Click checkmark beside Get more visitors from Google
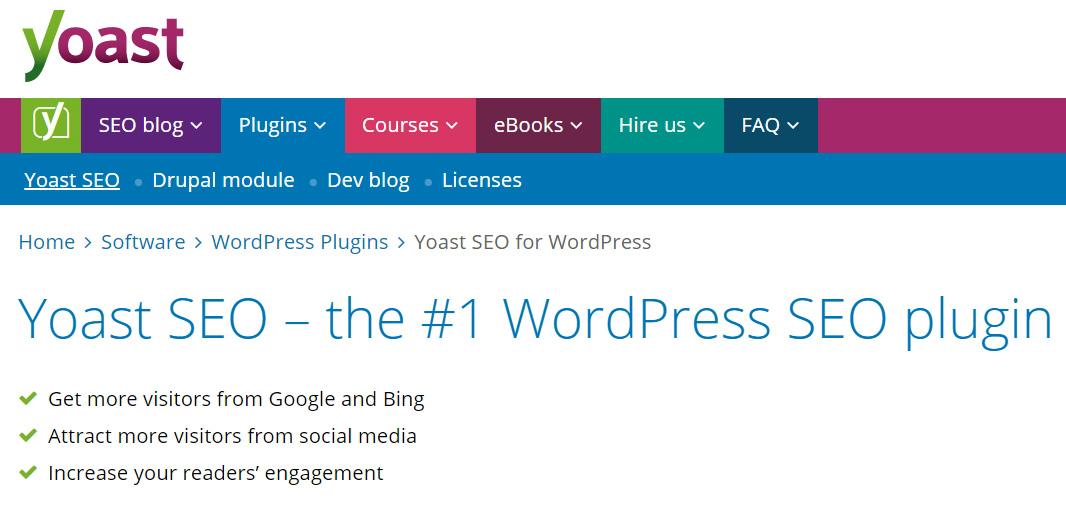The image size is (1066, 509). [28, 398]
